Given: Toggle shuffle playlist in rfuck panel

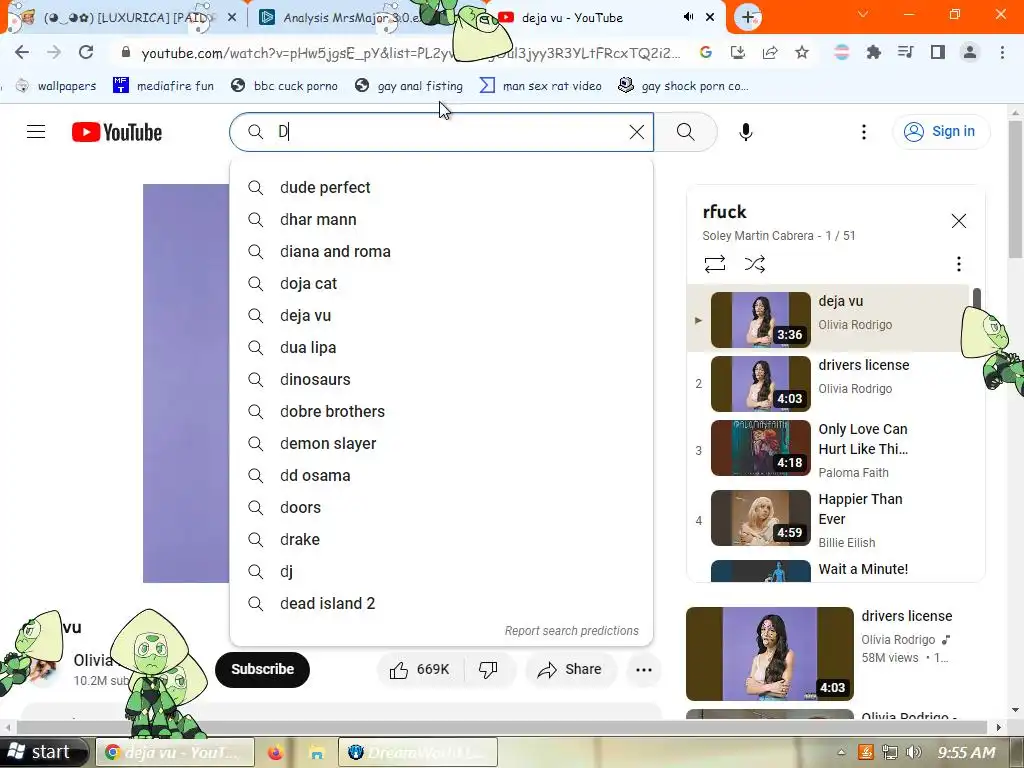Looking at the screenshot, I should coord(755,264).
